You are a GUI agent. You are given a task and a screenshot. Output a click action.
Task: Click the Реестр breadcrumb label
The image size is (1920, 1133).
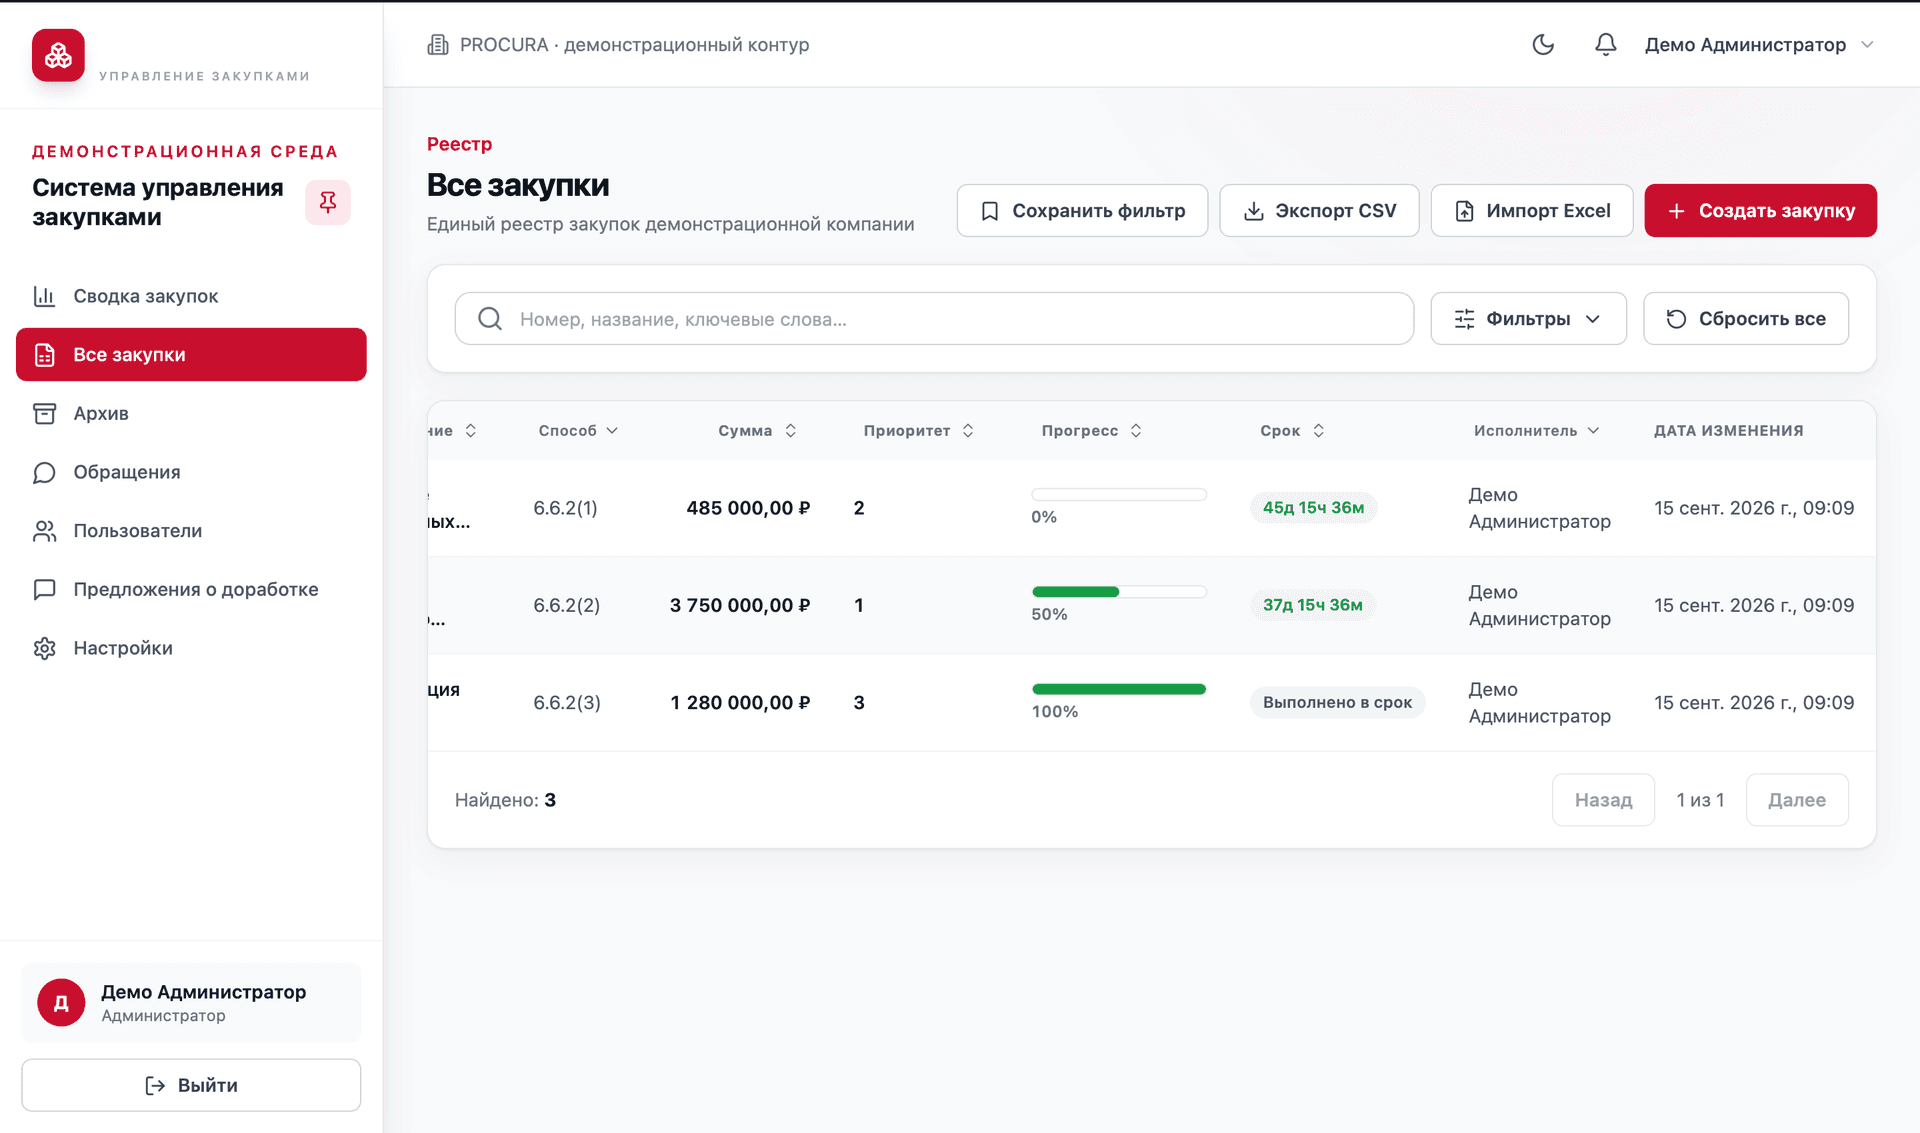tap(459, 144)
